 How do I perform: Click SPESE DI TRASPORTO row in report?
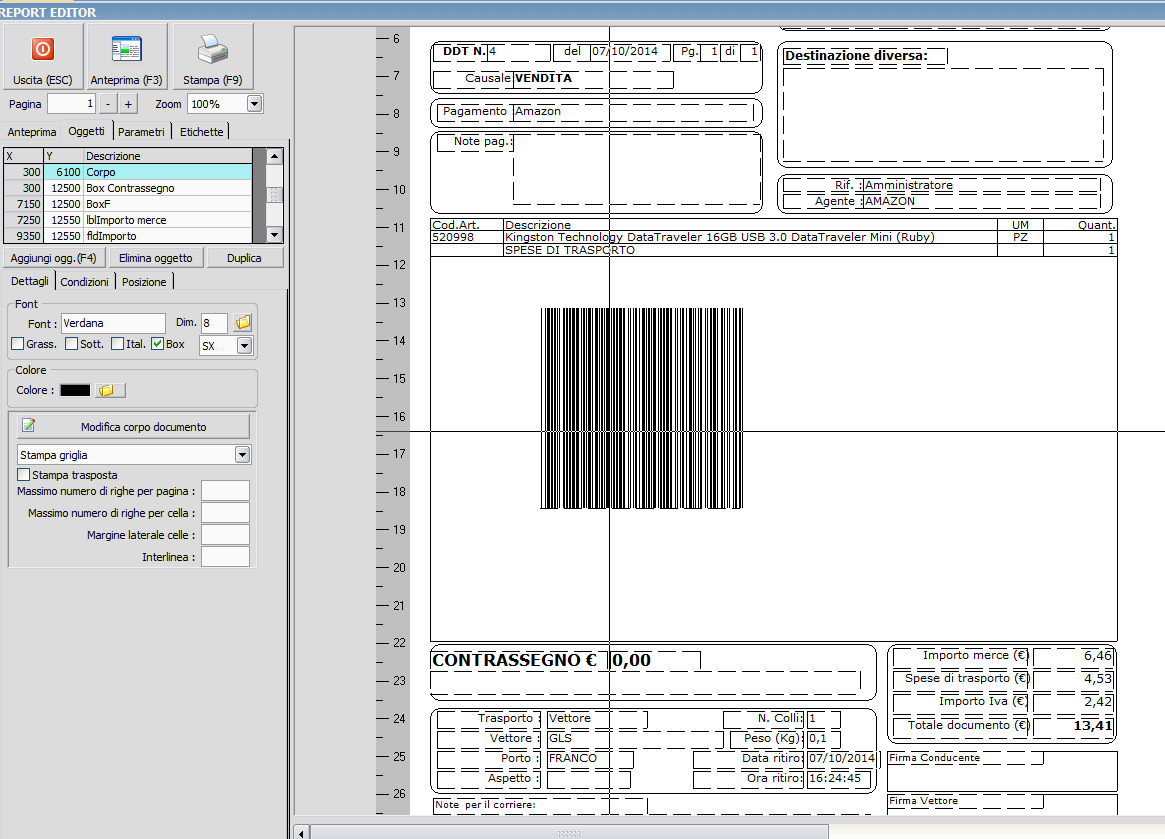pyautogui.click(x=570, y=250)
